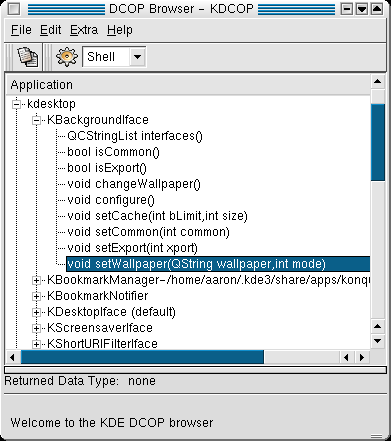The height and width of the screenshot is (441, 391).
Task: Expand the KBookmarkManager node
Action: 36,280
